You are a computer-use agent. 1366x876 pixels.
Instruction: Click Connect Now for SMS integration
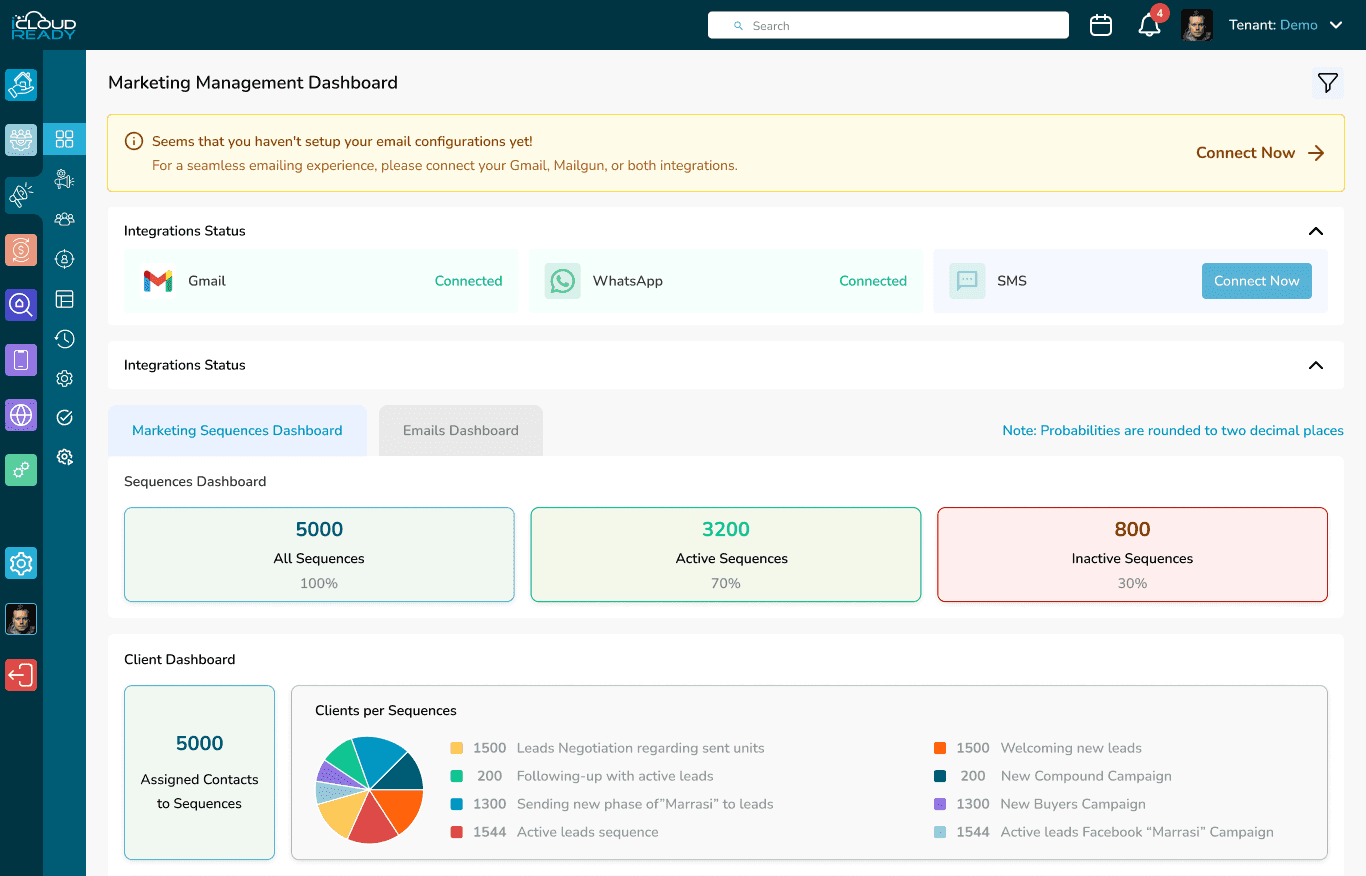[1257, 281]
